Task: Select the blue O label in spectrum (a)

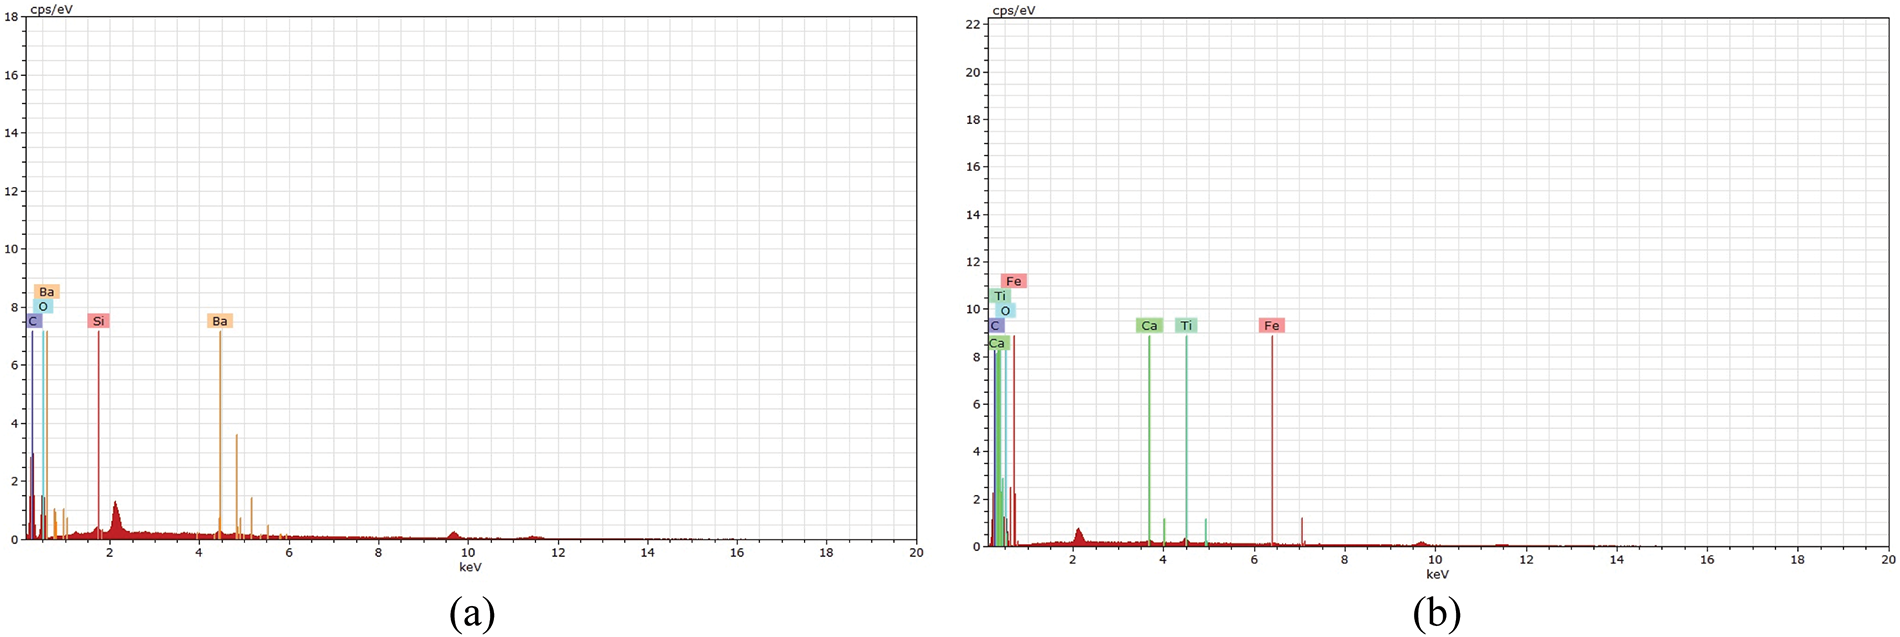Action: 43,306
